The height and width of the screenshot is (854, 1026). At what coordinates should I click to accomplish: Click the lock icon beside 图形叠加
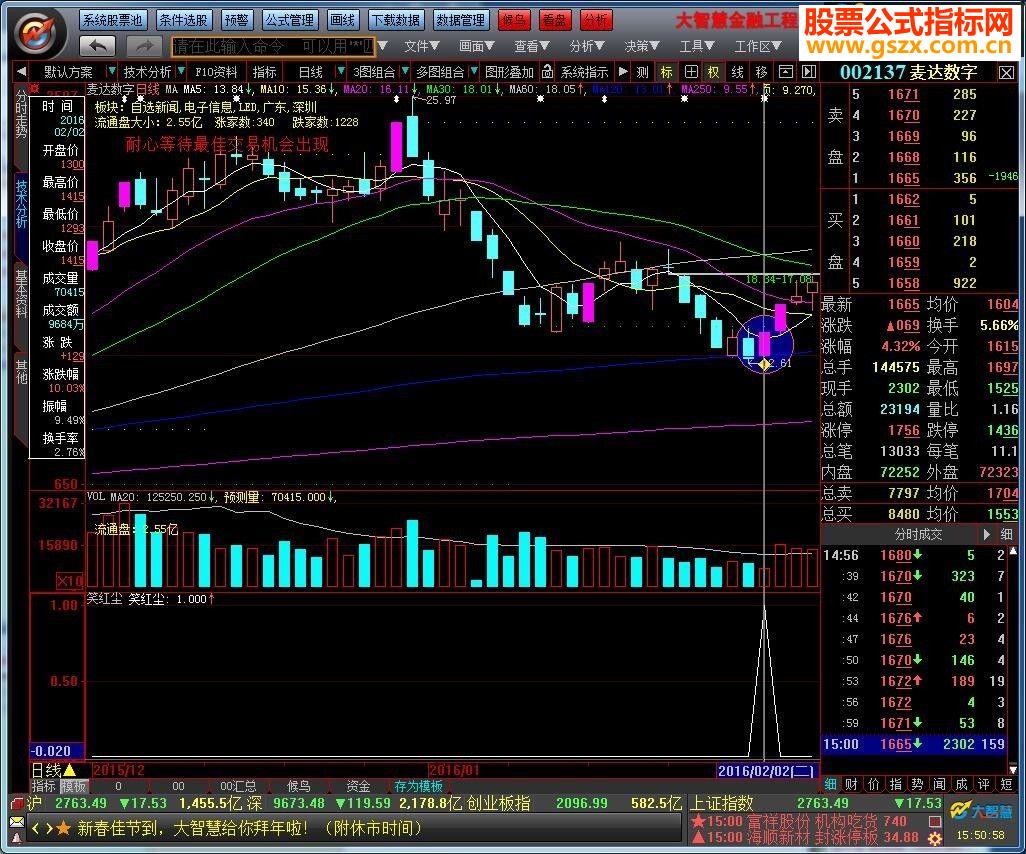pos(547,71)
